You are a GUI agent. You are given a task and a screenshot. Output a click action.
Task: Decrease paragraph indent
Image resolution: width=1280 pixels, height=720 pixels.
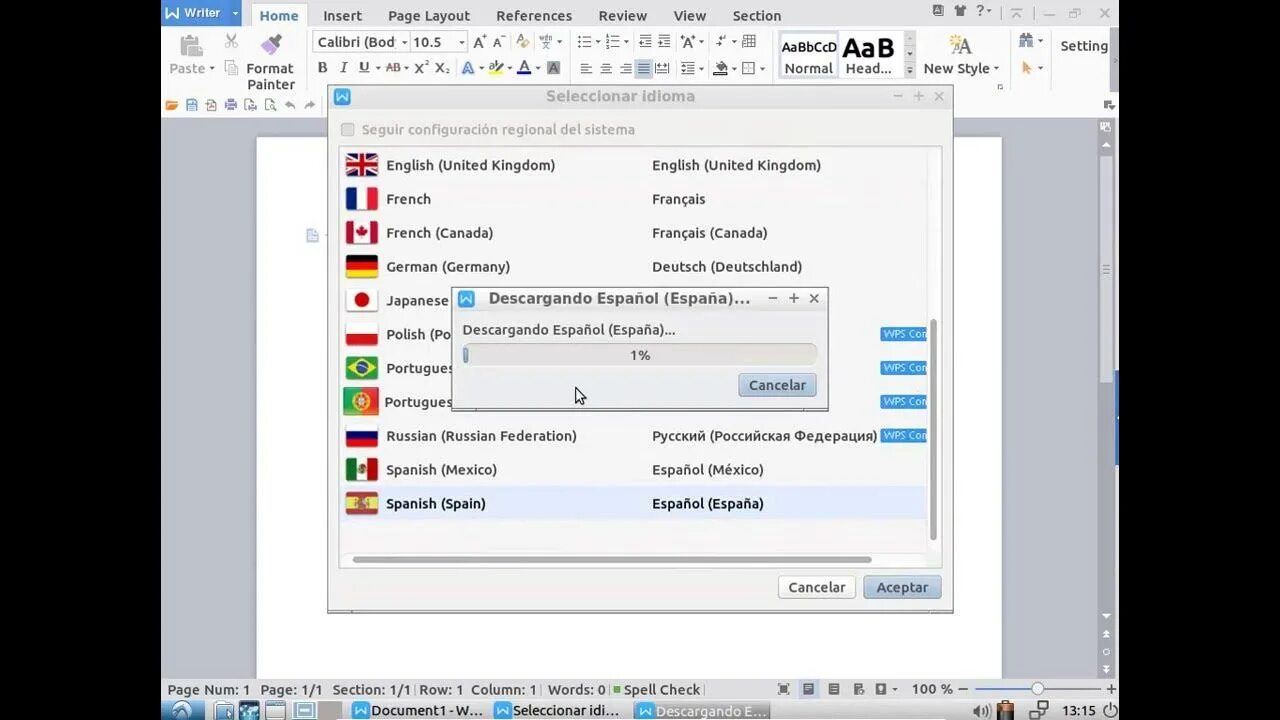[x=644, y=42]
